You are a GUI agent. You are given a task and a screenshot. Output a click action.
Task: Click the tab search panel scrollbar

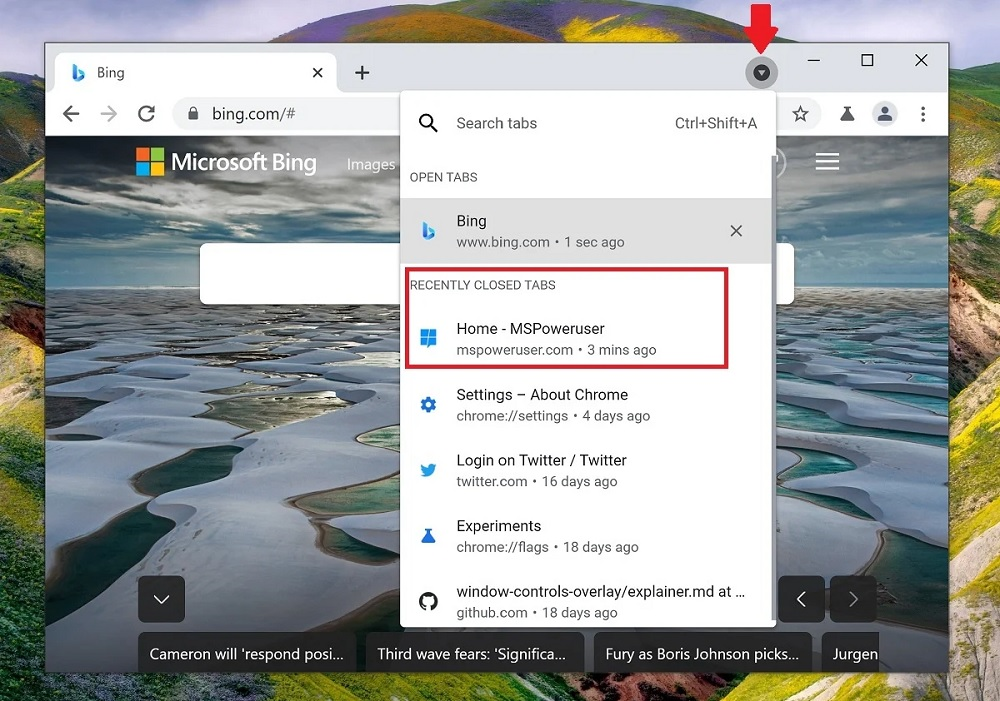774,387
